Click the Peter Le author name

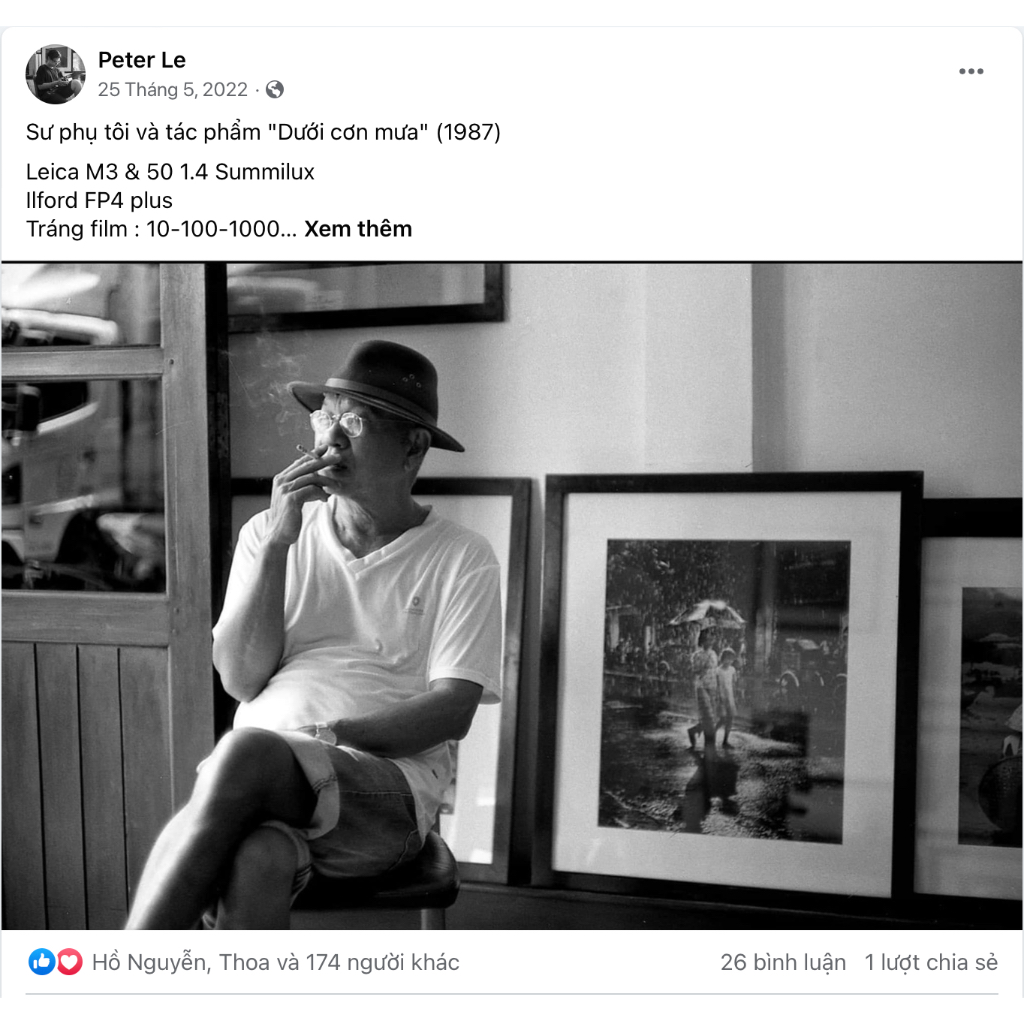click(x=142, y=60)
